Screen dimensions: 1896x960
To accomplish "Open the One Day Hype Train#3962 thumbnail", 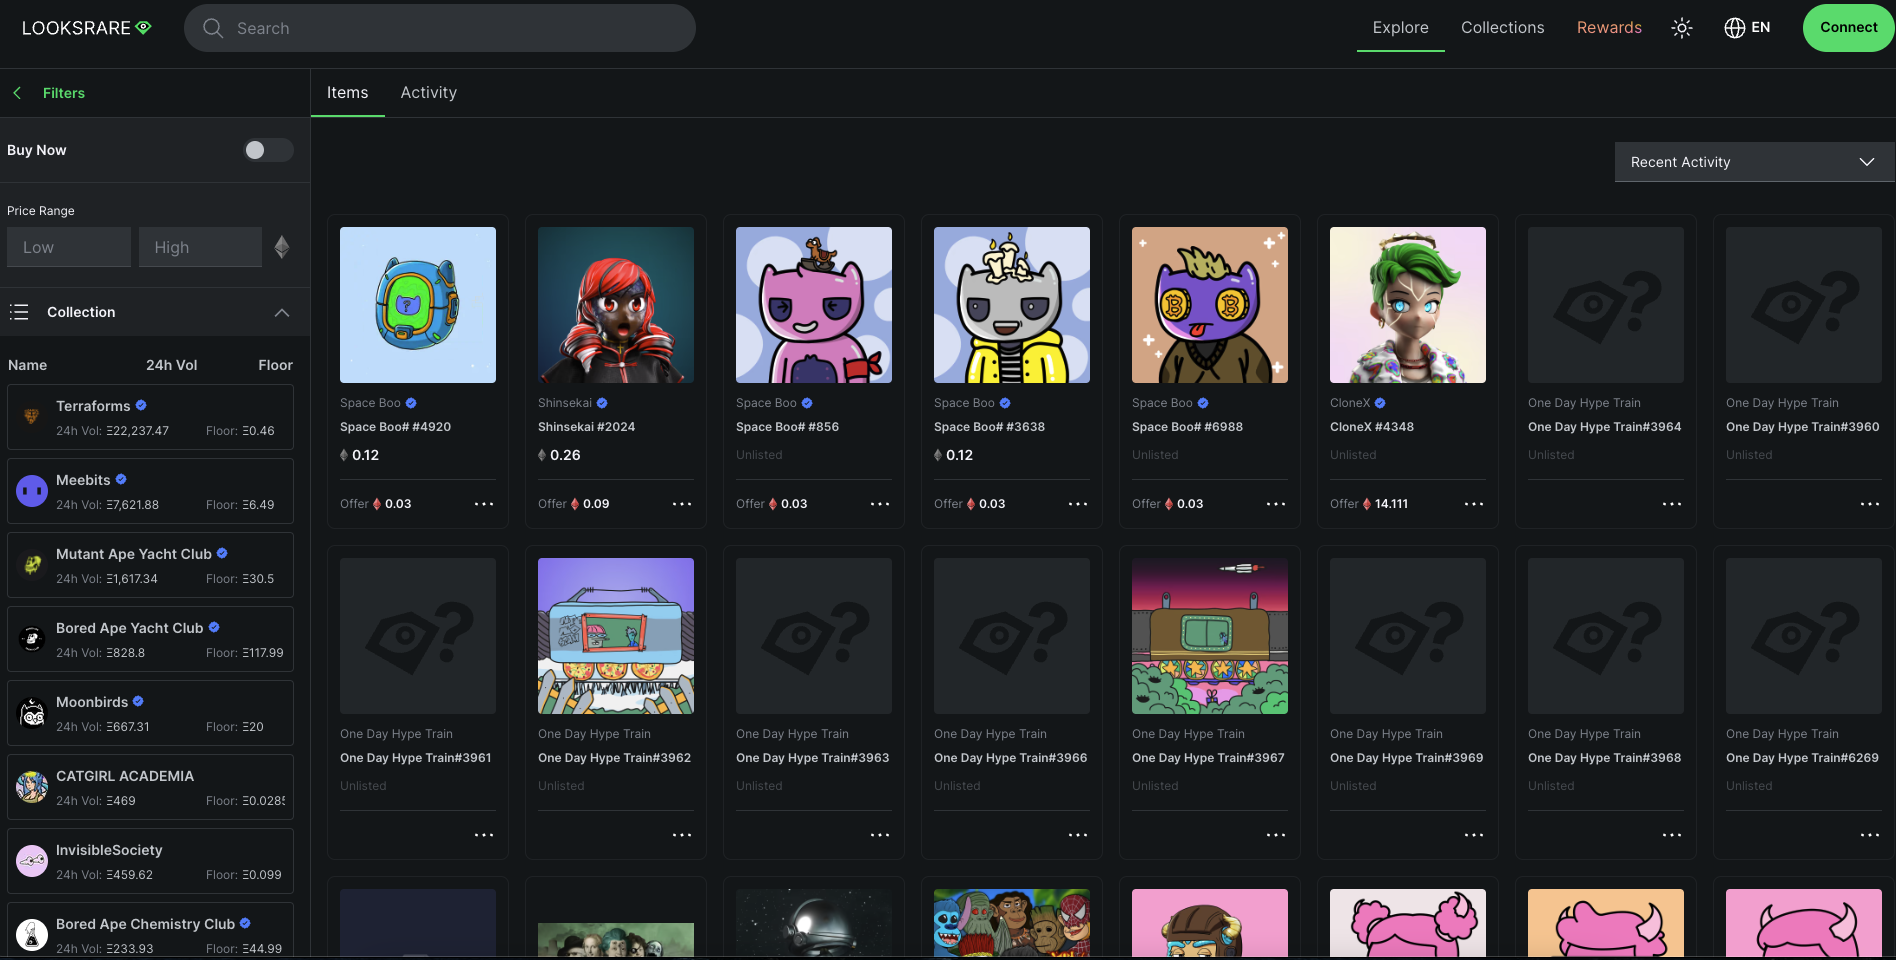I will 616,636.
